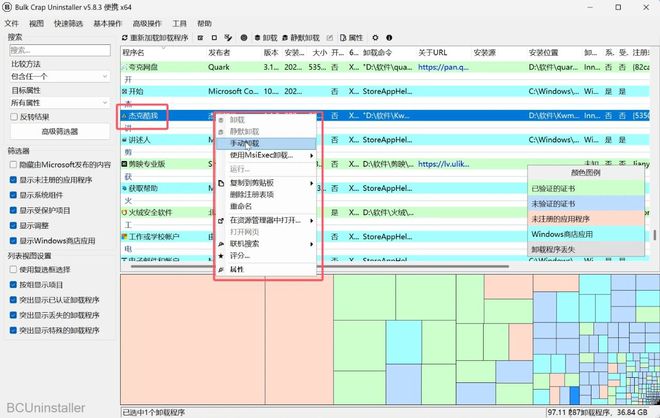Click the 火绒安全软件 app icon in list
Viewport: 660px width, 418px height.
coord(125,213)
